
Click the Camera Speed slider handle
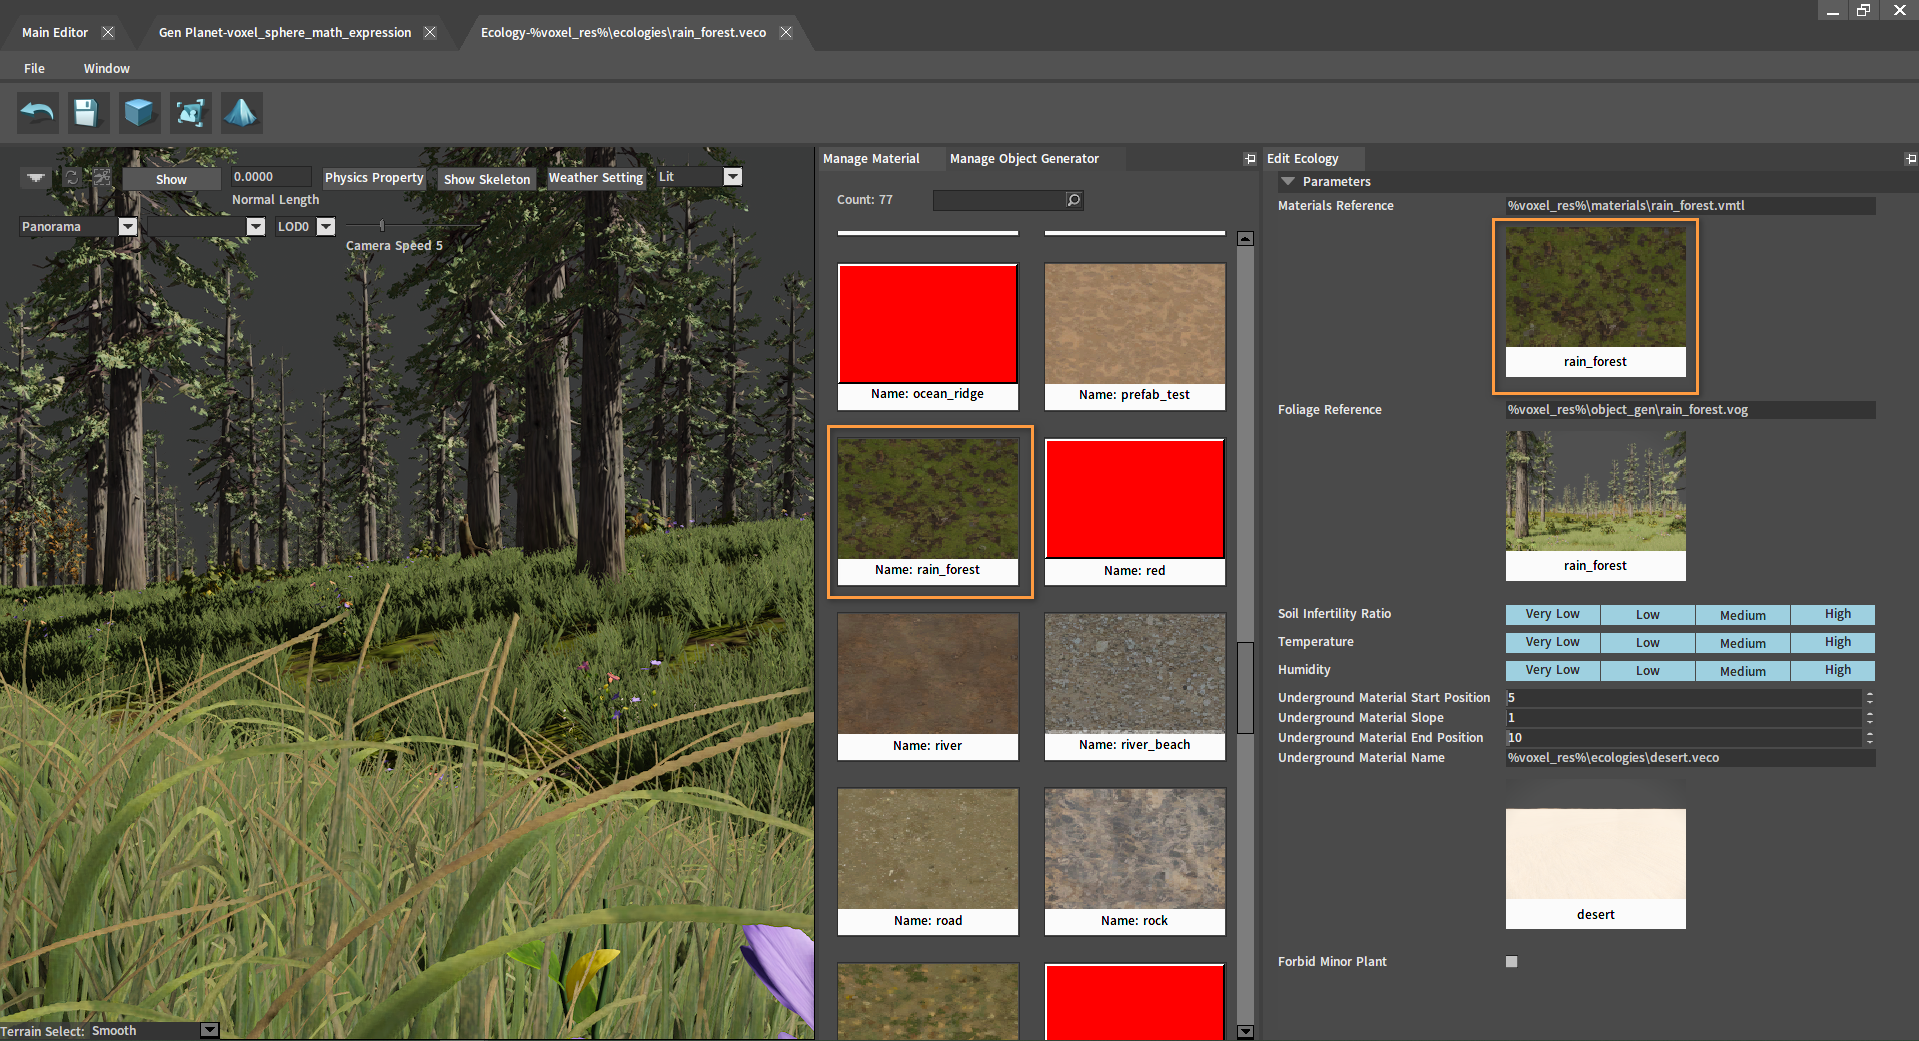click(x=382, y=226)
